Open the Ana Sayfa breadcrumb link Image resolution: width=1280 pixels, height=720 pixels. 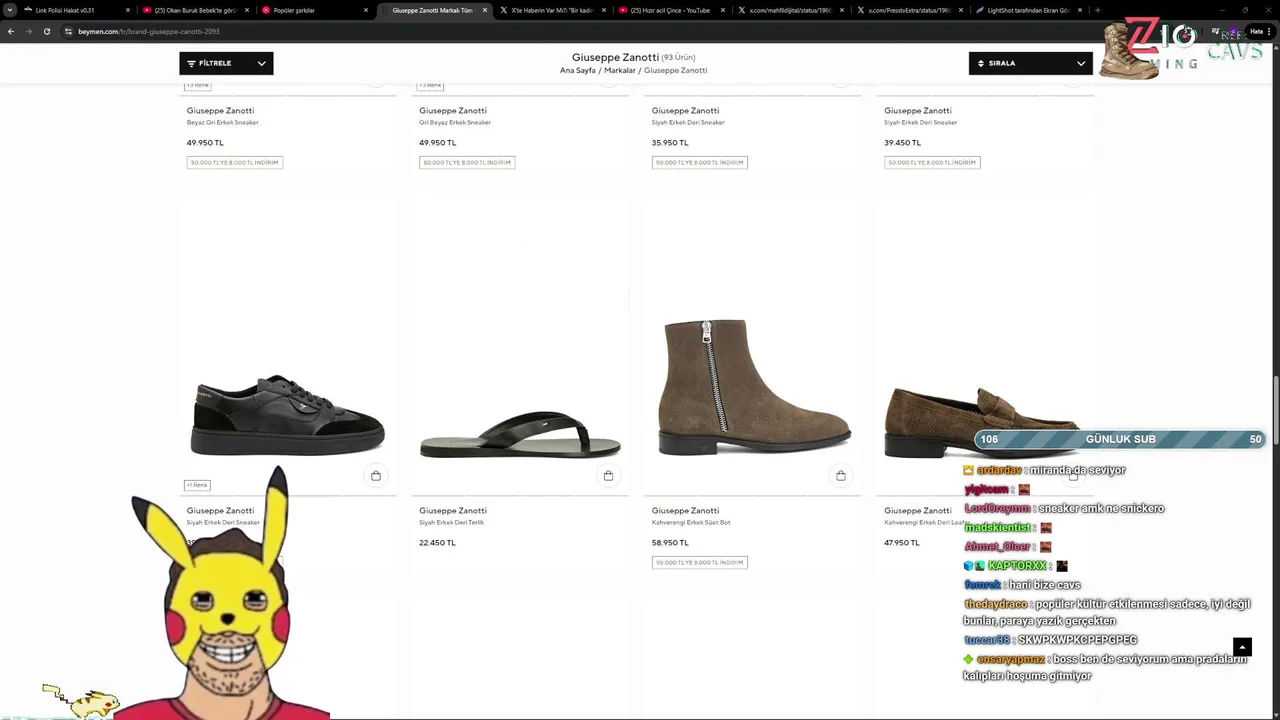click(578, 71)
